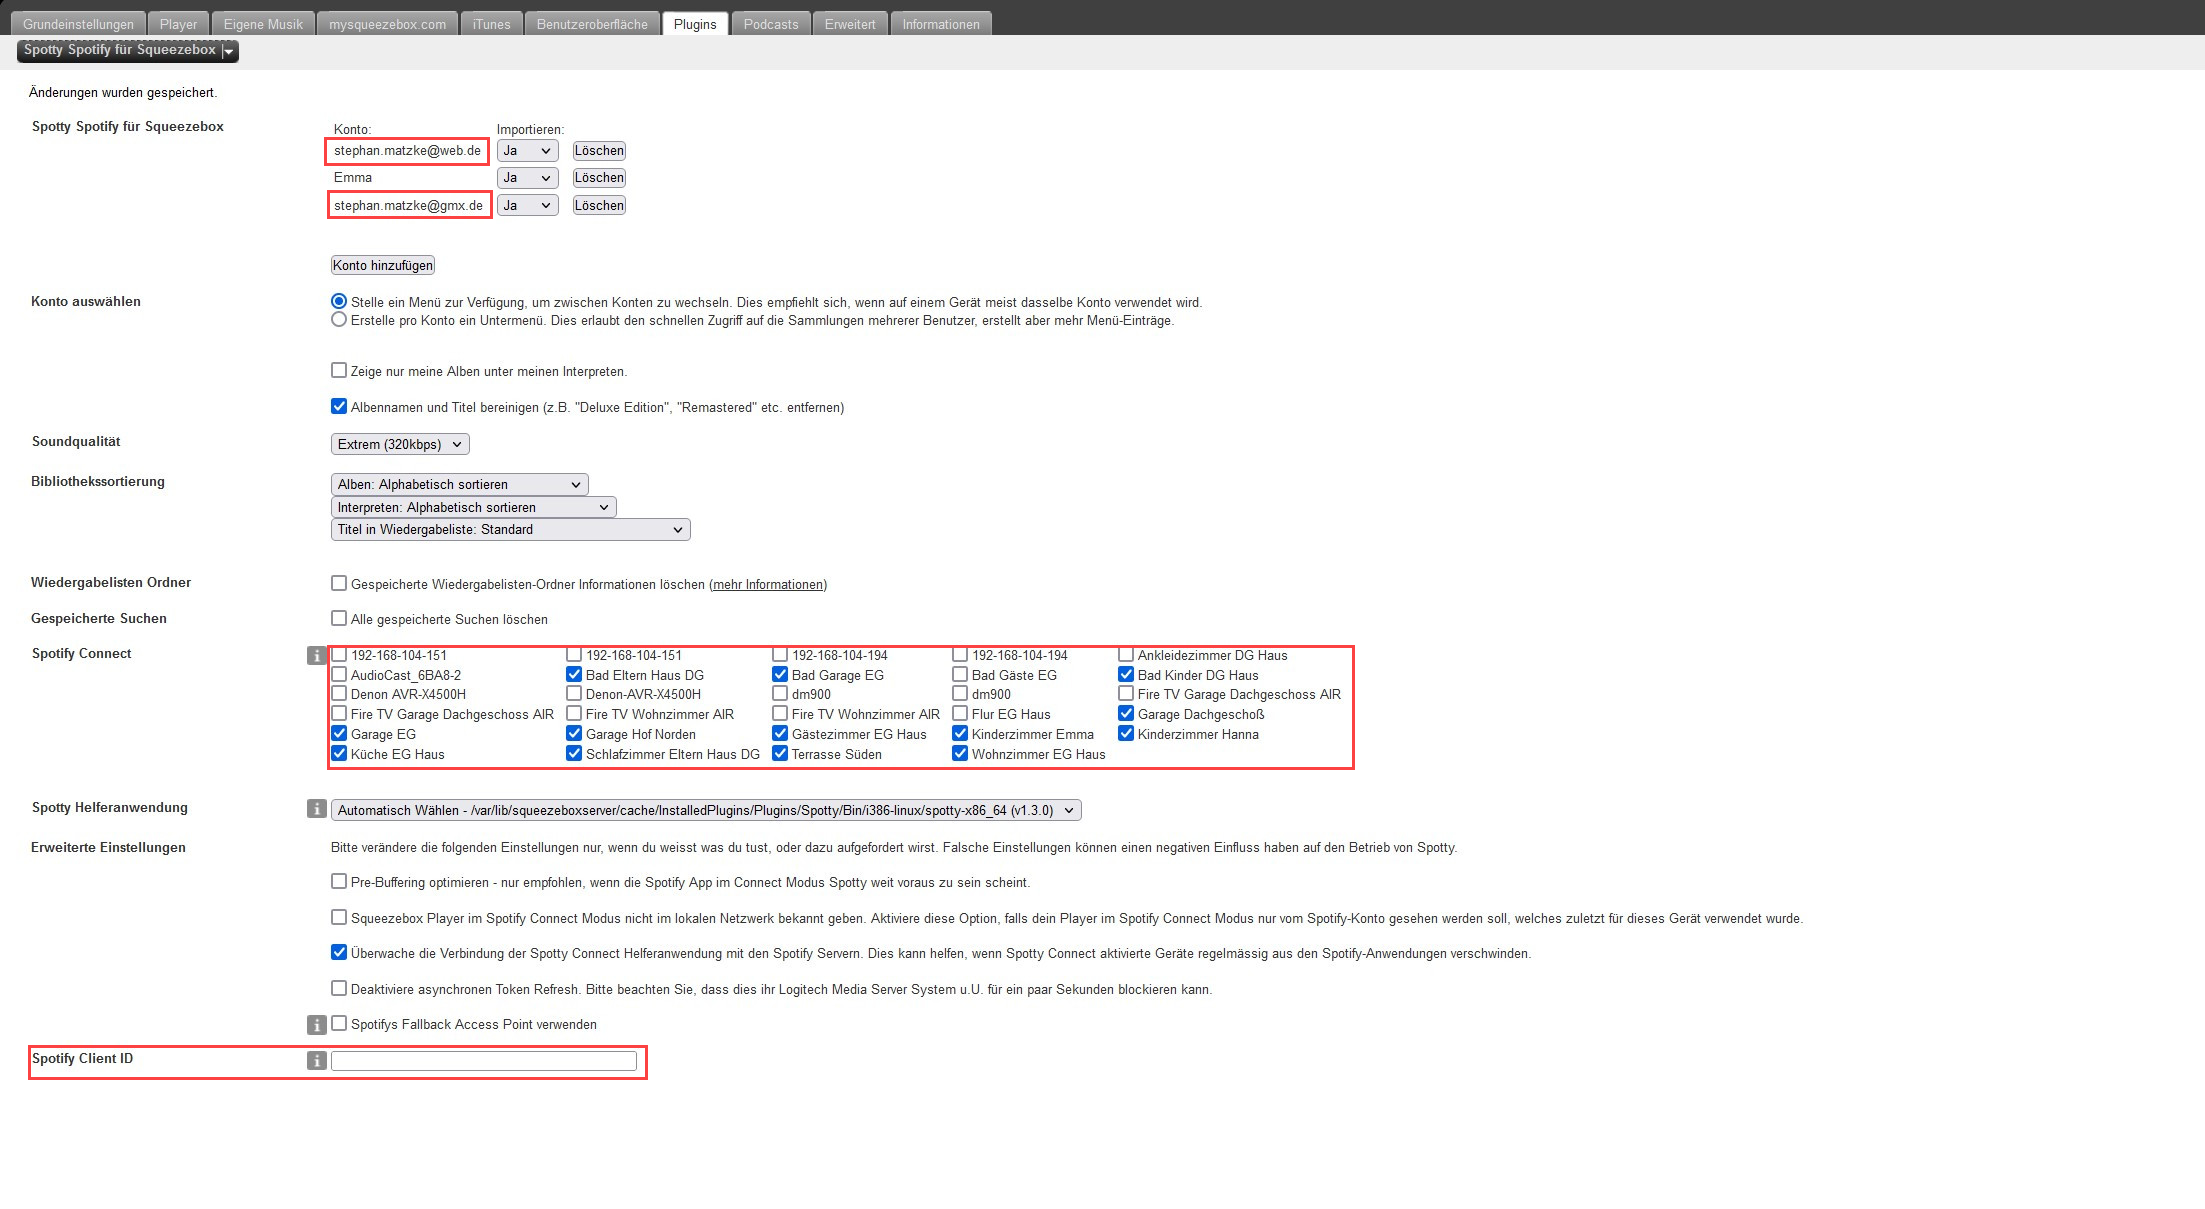Uncheck Bad Garage EG checkbox

tap(780, 674)
